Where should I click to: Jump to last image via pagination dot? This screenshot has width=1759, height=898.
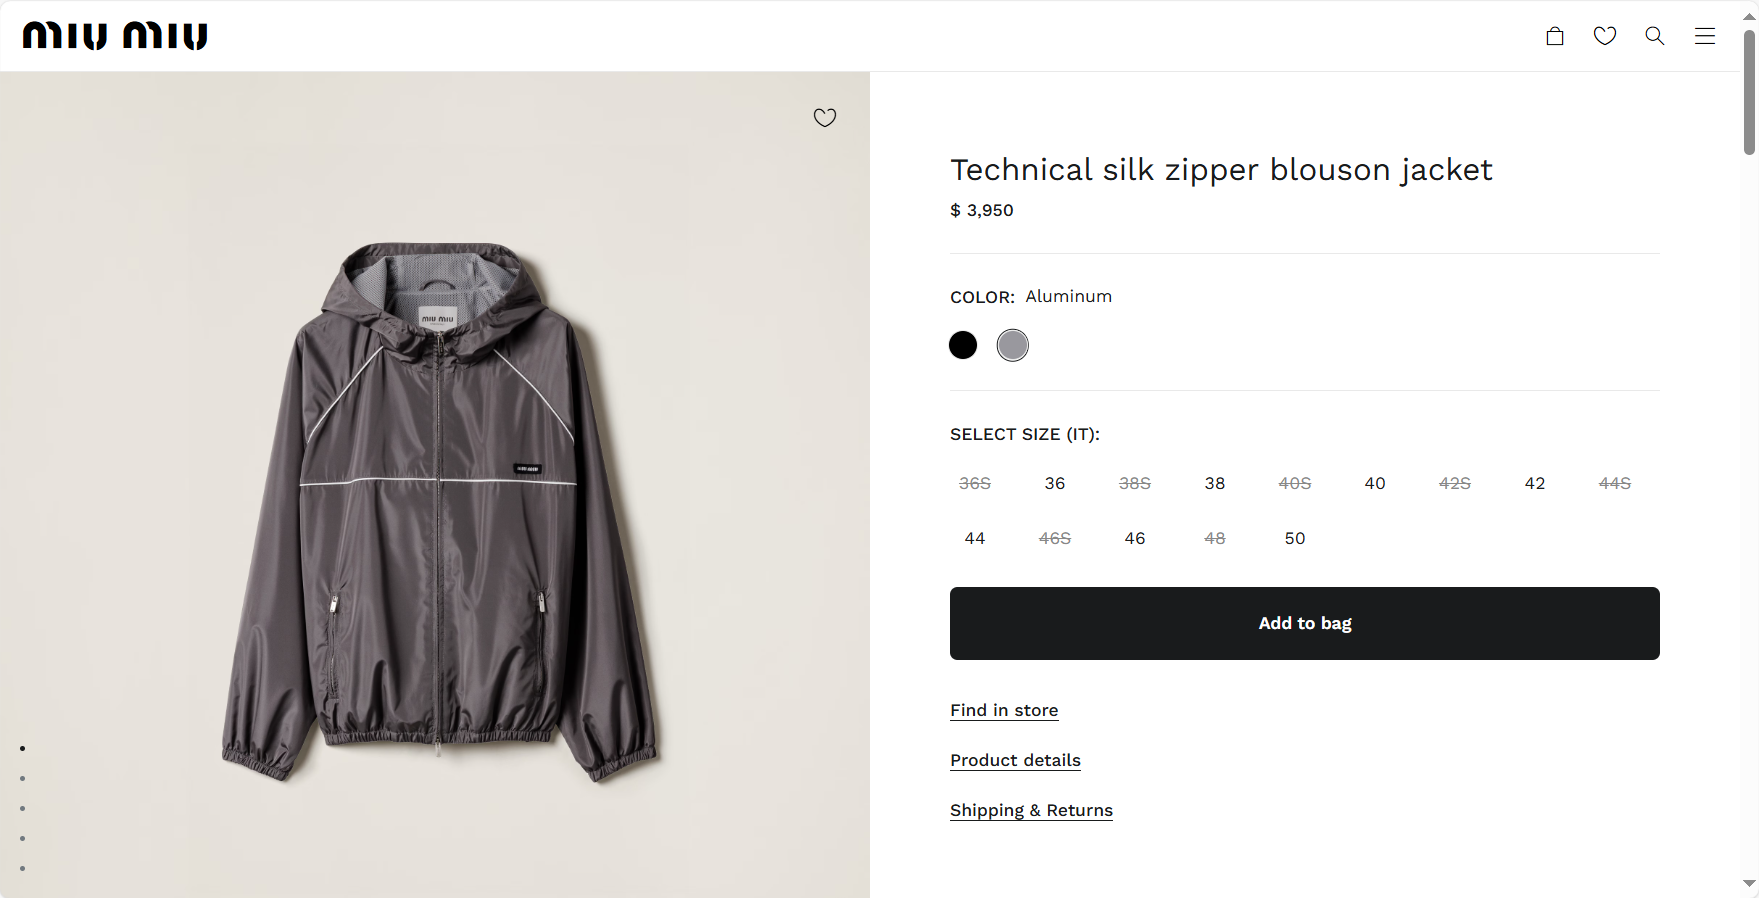click(x=22, y=868)
